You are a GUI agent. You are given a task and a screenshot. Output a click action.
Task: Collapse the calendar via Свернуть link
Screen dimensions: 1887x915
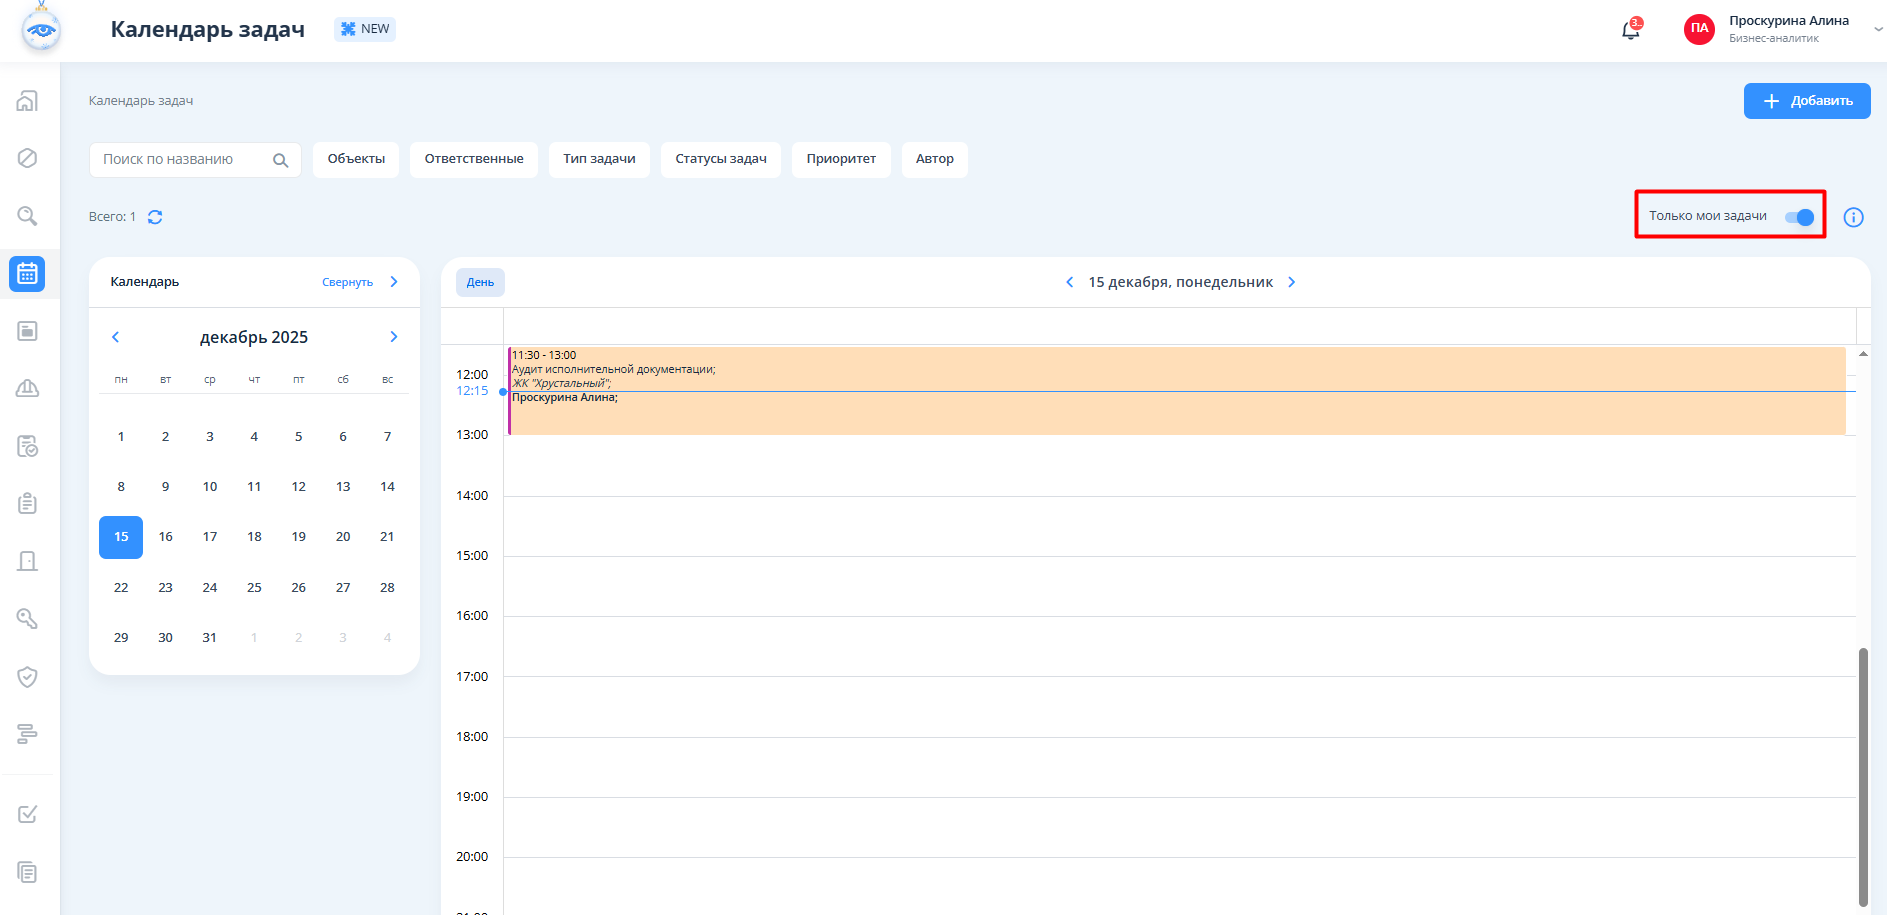pos(347,282)
